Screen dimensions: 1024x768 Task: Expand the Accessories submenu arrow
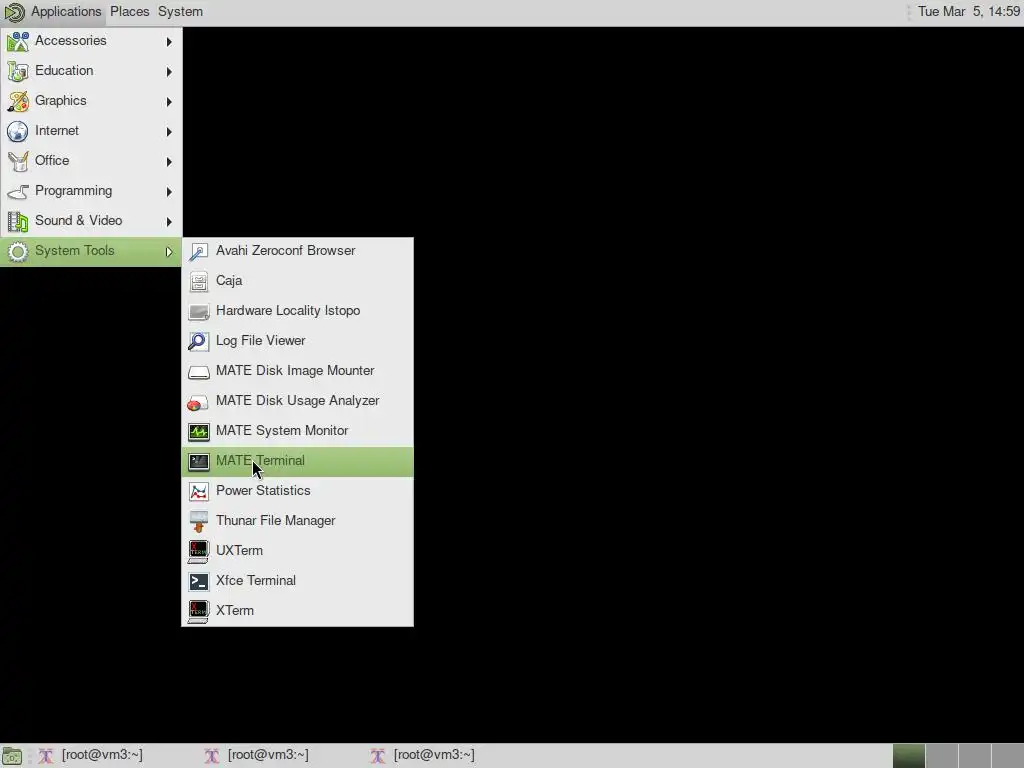[x=169, y=41]
